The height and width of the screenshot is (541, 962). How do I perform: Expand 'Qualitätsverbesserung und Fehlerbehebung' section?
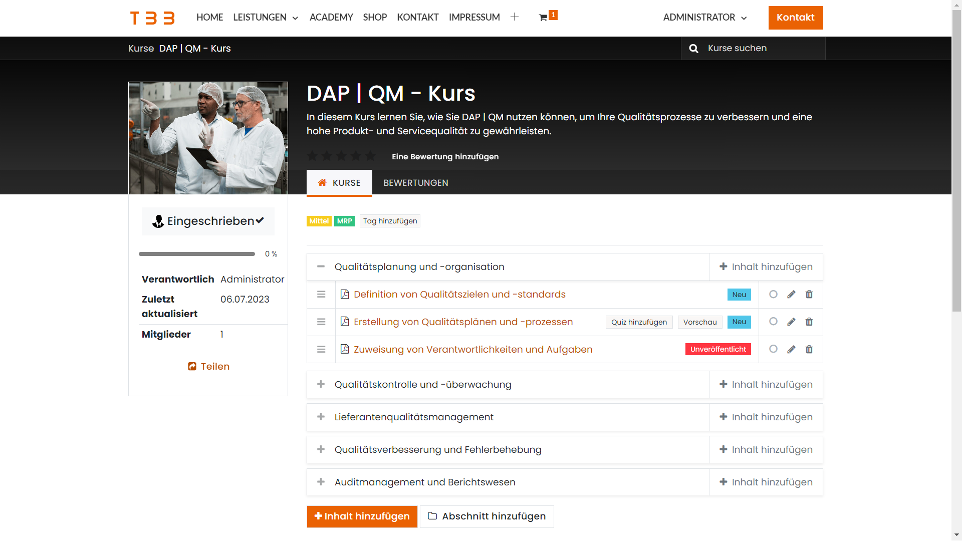(321, 450)
